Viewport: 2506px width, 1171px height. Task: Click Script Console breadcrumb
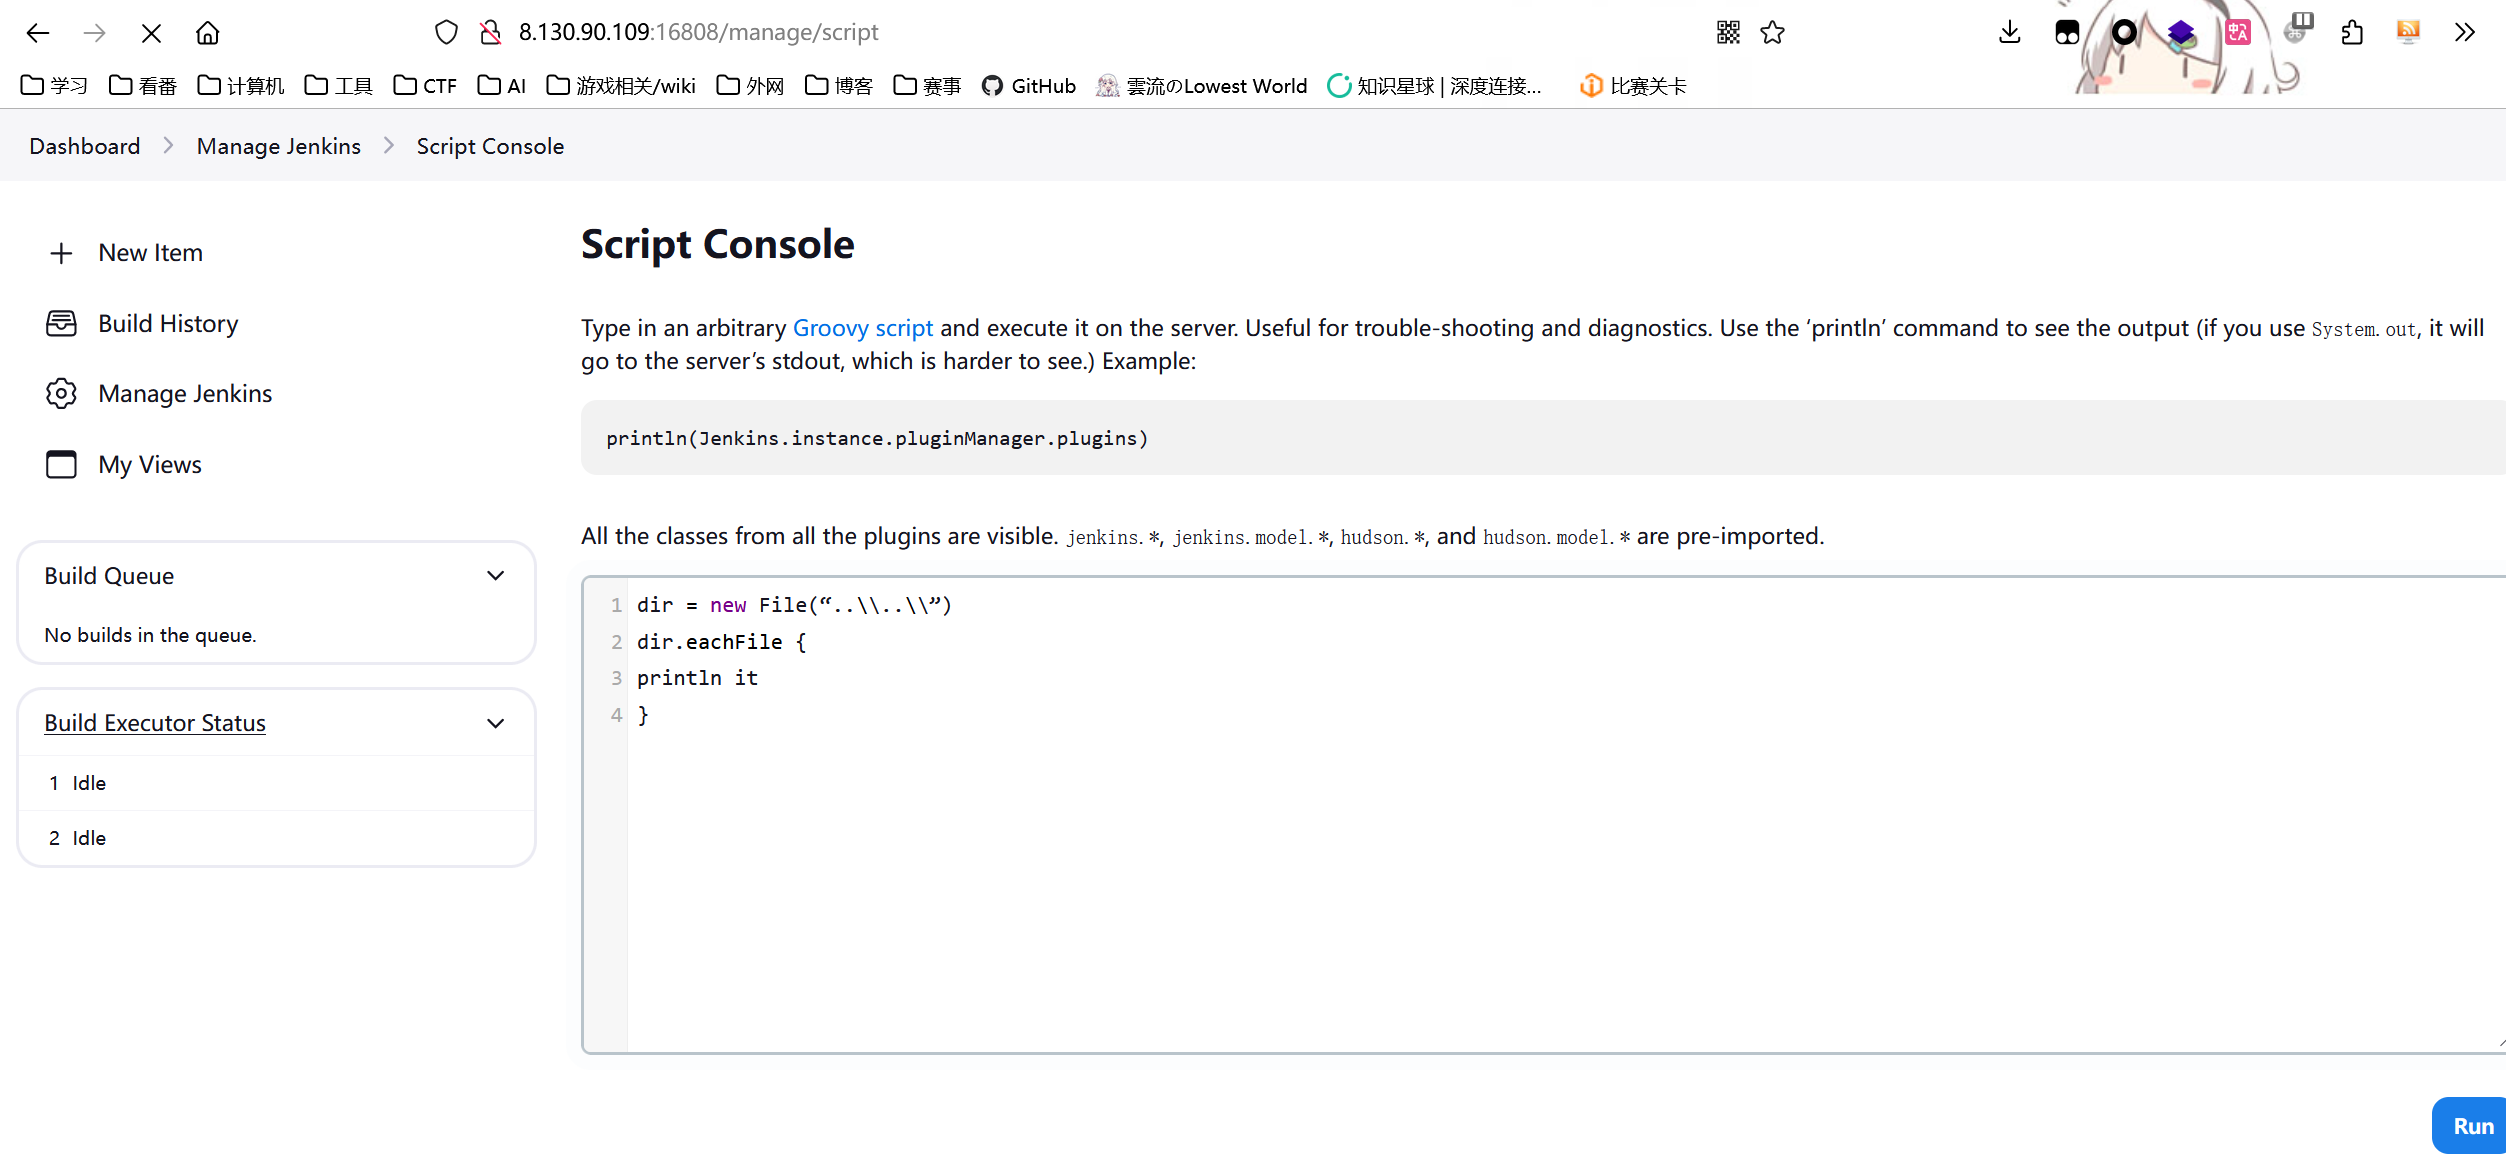[490, 146]
